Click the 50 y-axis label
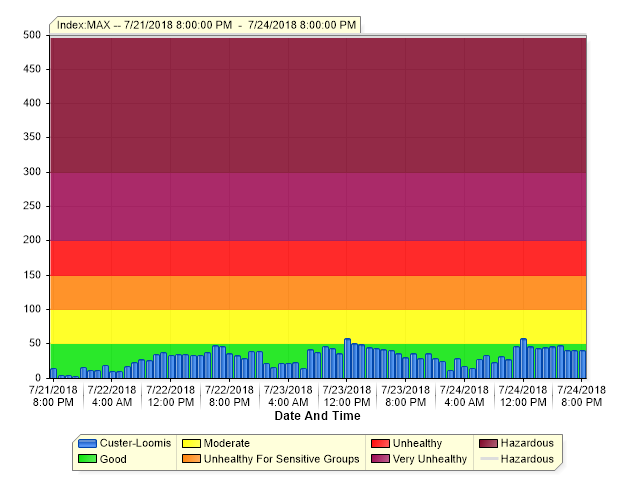The width and height of the screenshot is (640, 480). click(35, 343)
